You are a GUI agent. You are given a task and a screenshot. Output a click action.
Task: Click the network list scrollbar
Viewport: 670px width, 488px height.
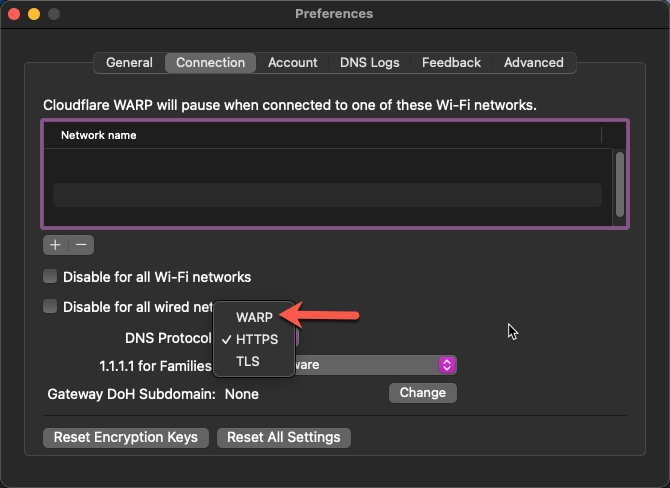coord(620,185)
